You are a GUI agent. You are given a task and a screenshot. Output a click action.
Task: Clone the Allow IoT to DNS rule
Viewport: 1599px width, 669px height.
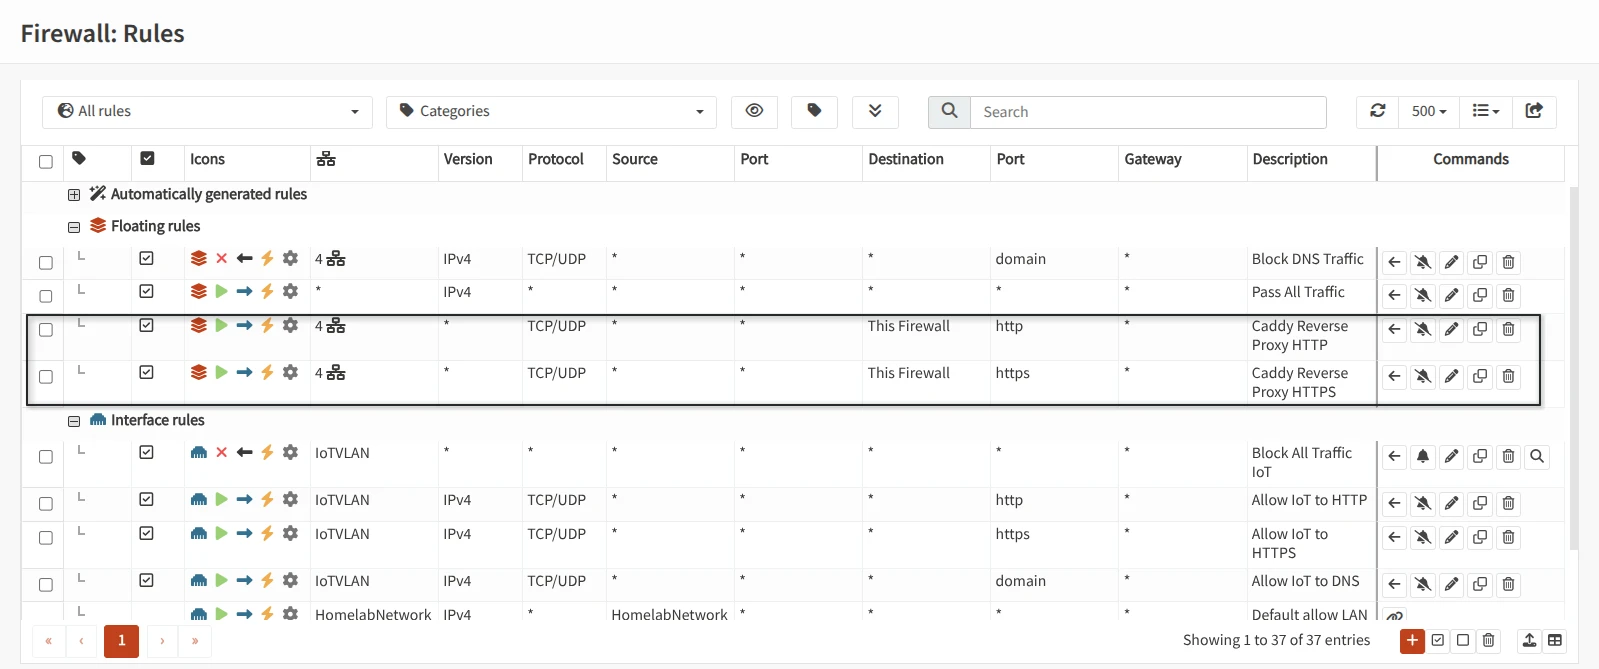pyautogui.click(x=1480, y=584)
